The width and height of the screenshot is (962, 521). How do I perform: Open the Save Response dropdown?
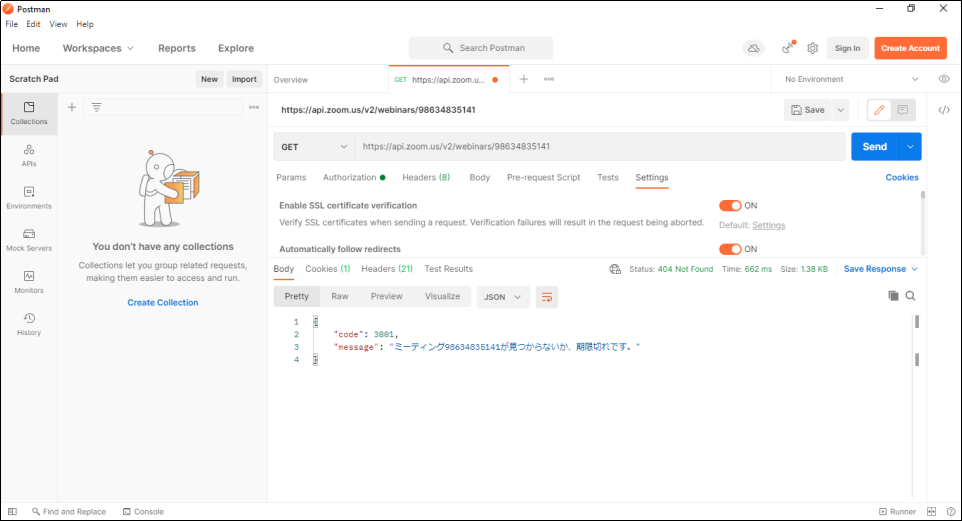tap(880, 269)
